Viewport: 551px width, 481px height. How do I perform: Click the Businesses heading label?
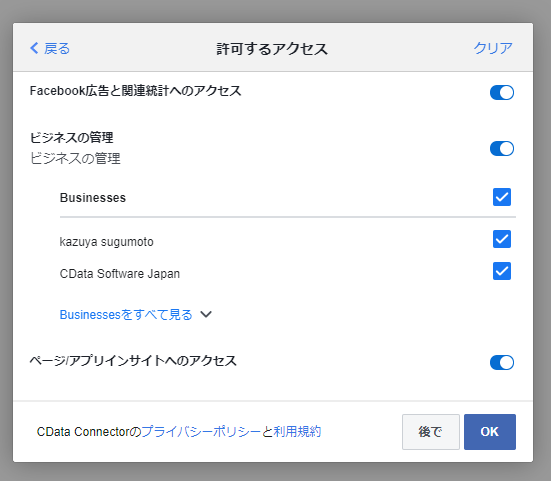tap(93, 198)
